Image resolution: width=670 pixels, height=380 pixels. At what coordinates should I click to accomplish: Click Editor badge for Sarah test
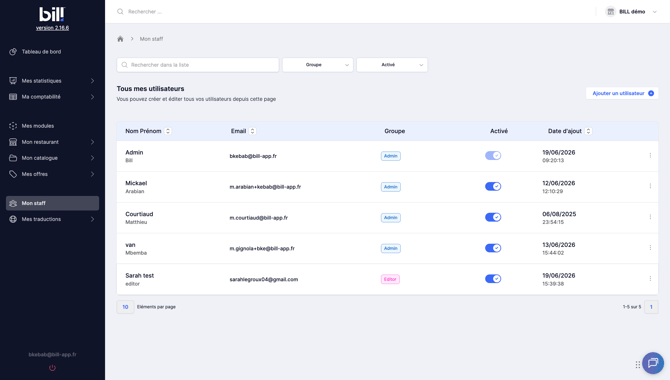click(390, 279)
